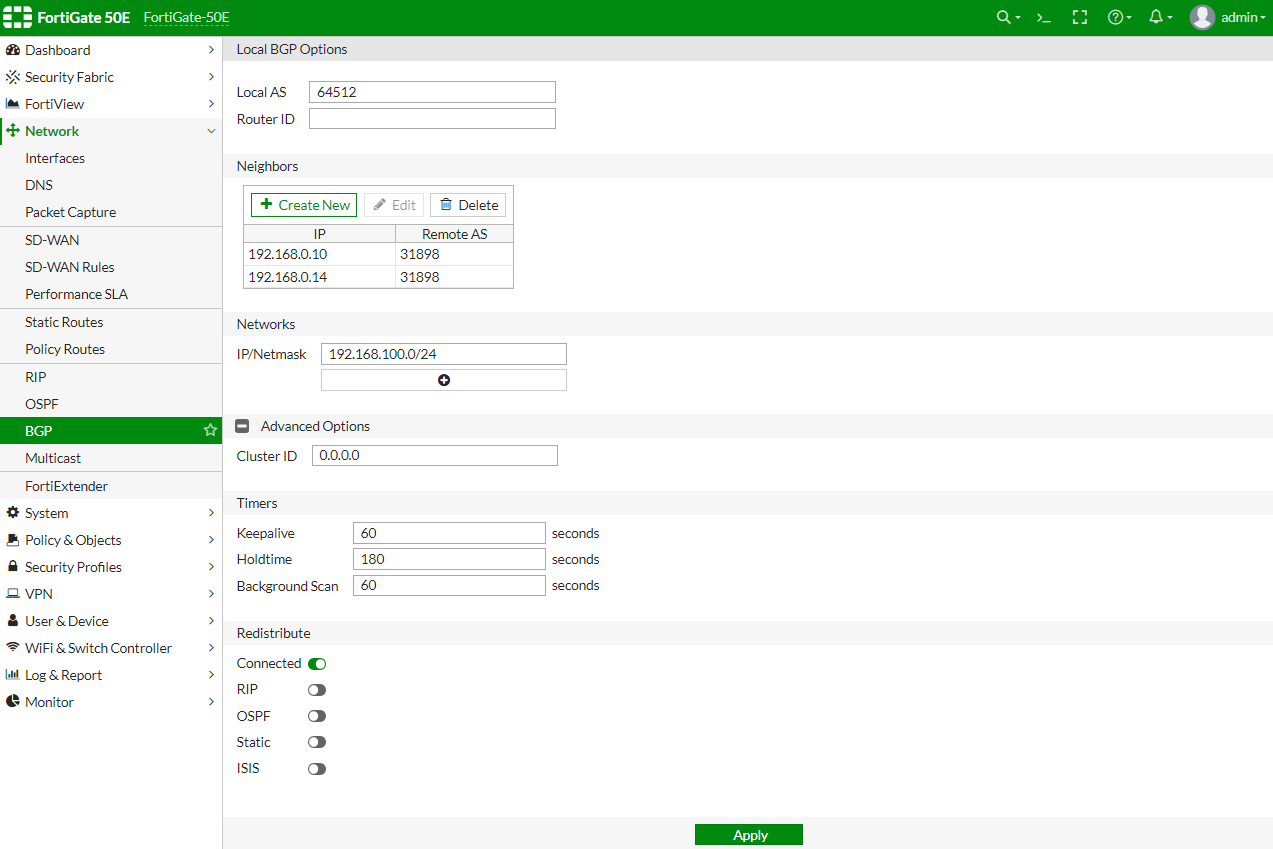Screen dimensions: 1273x849
Task: Open the Interfaces page
Action: coord(55,158)
